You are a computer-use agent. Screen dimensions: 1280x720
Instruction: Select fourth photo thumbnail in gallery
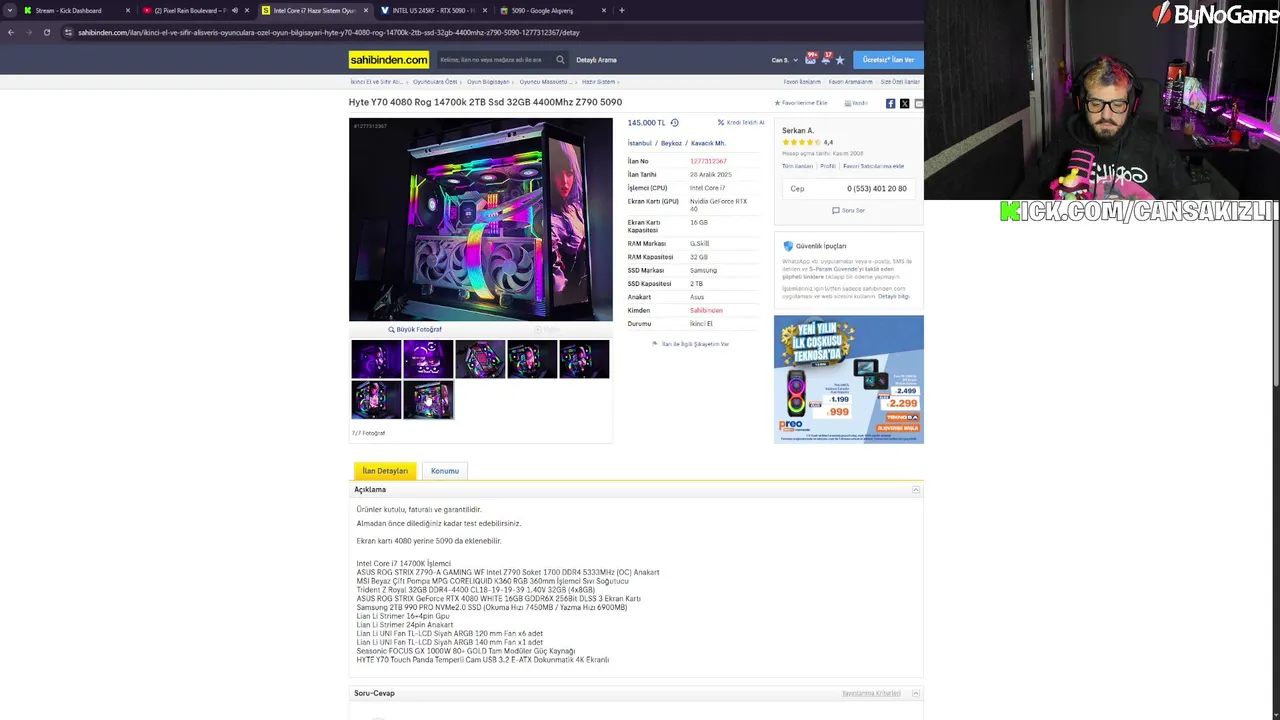[532, 359]
